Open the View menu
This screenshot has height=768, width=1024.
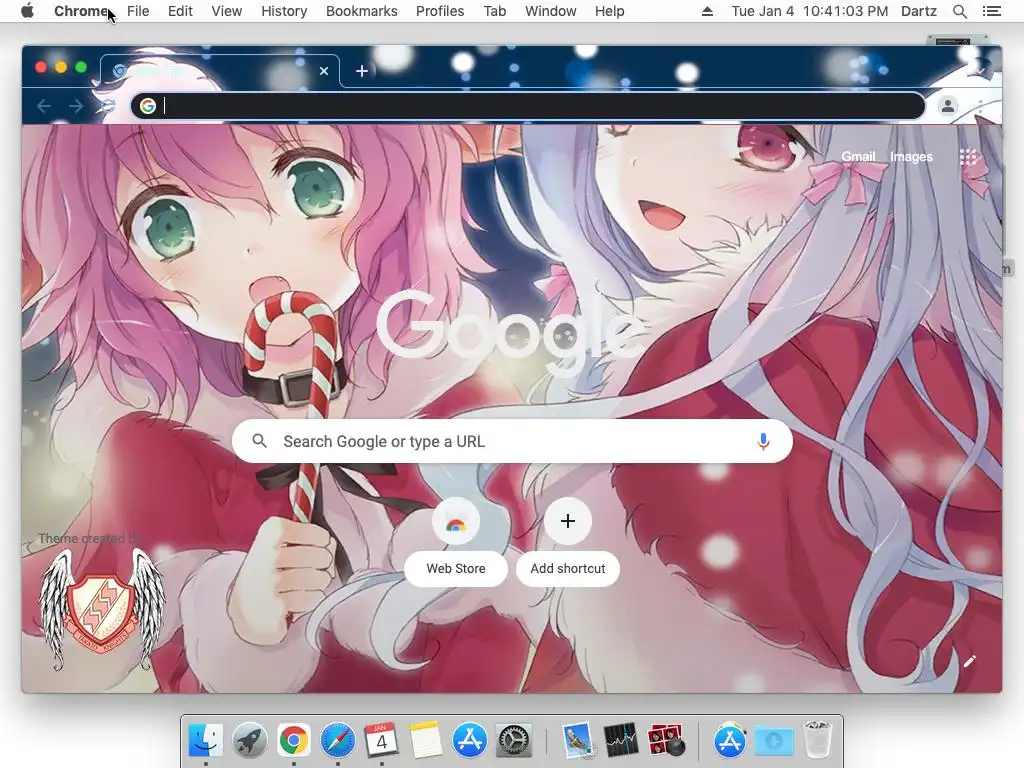(x=227, y=11)
